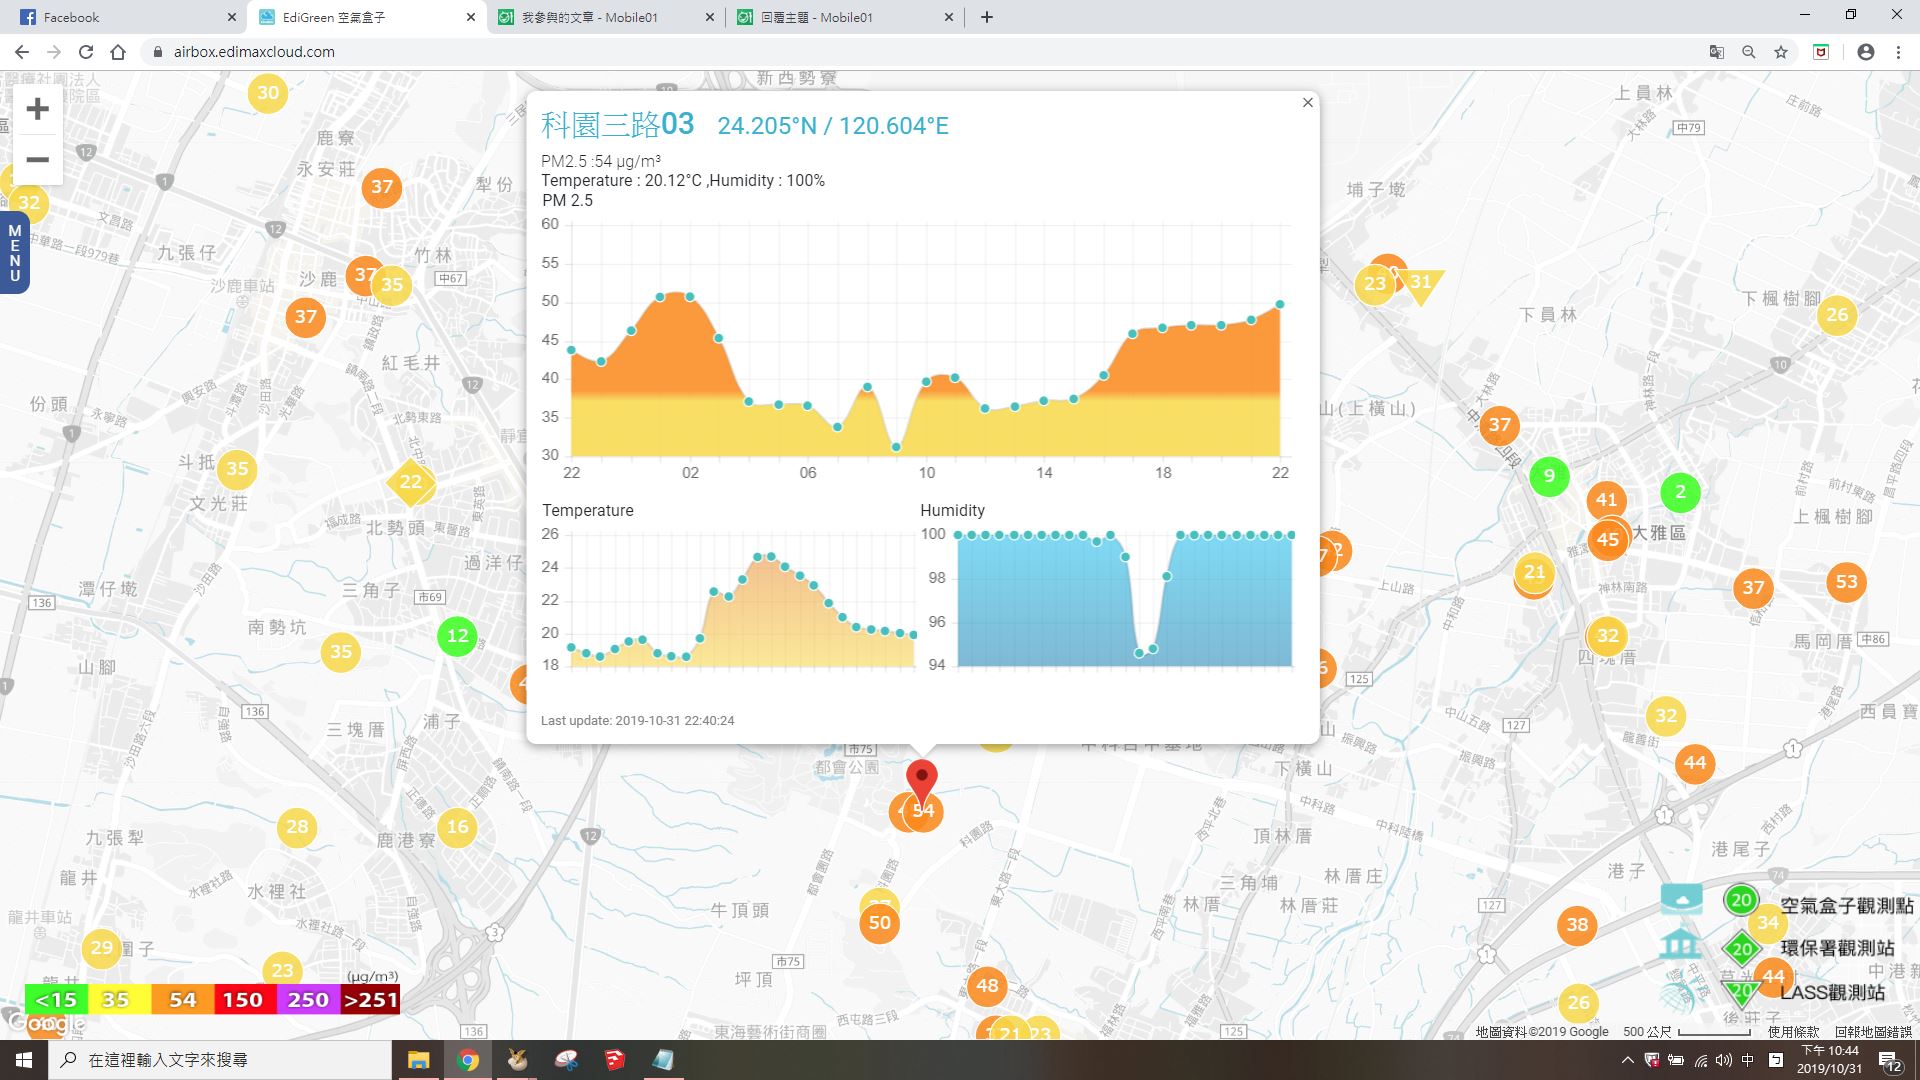Image resolution: width=1920 pixels, height=1080 pixels.
Task: Open 回報地圖錯誤 report link
Action: coord(1872,1031)
